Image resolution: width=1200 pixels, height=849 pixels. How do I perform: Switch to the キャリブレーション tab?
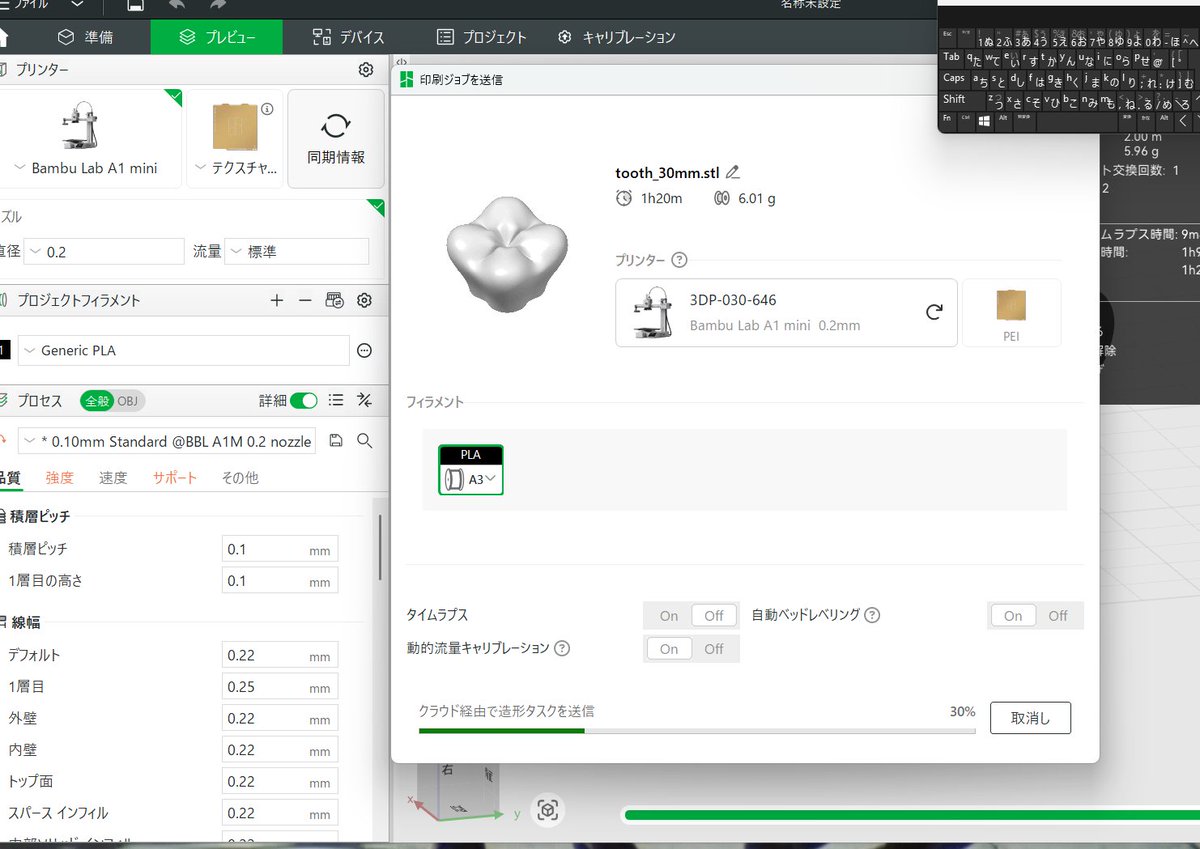[x=617, y=37]
